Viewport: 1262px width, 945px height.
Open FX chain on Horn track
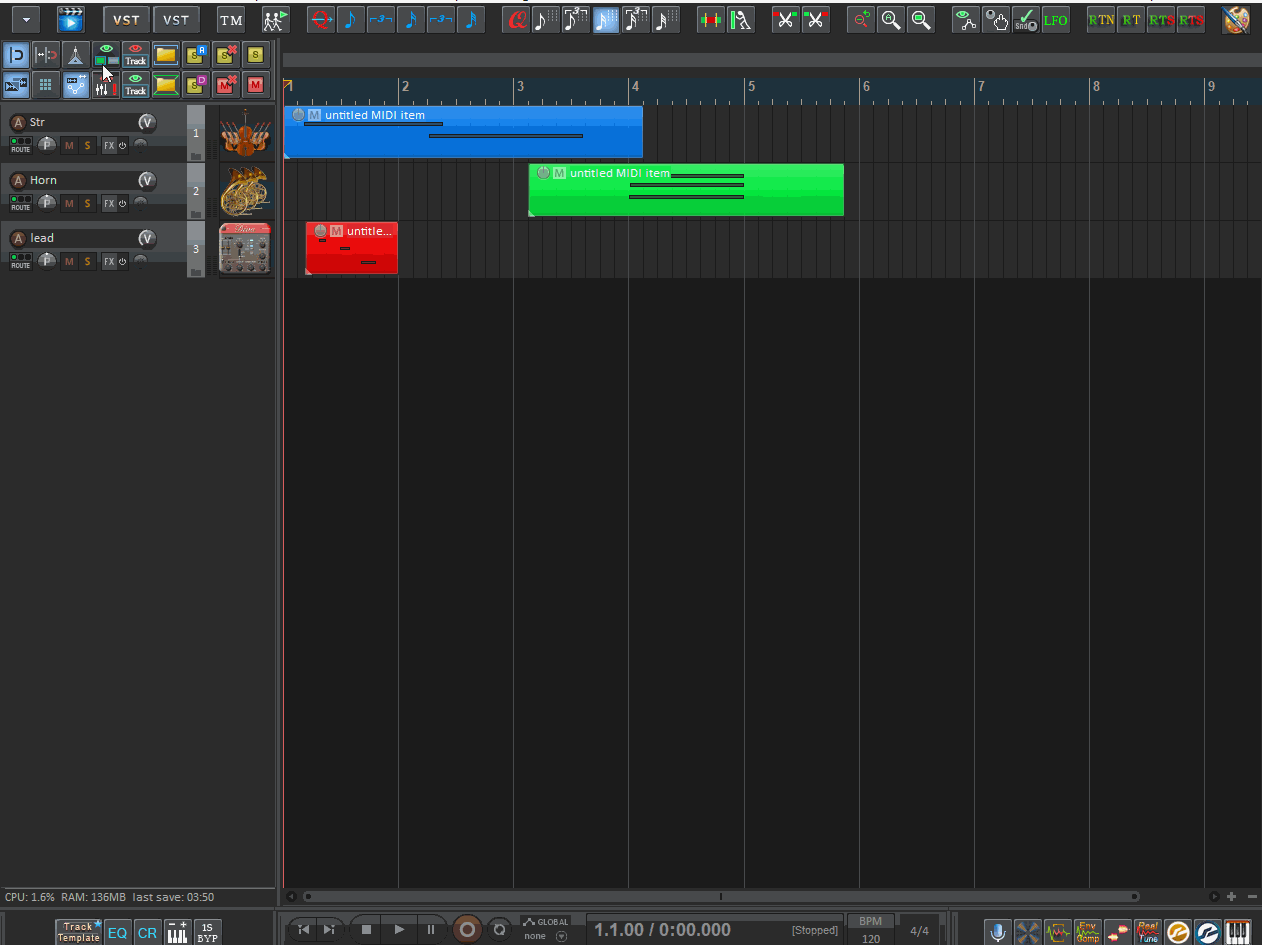pyautogui.click(x=109, y=203)
